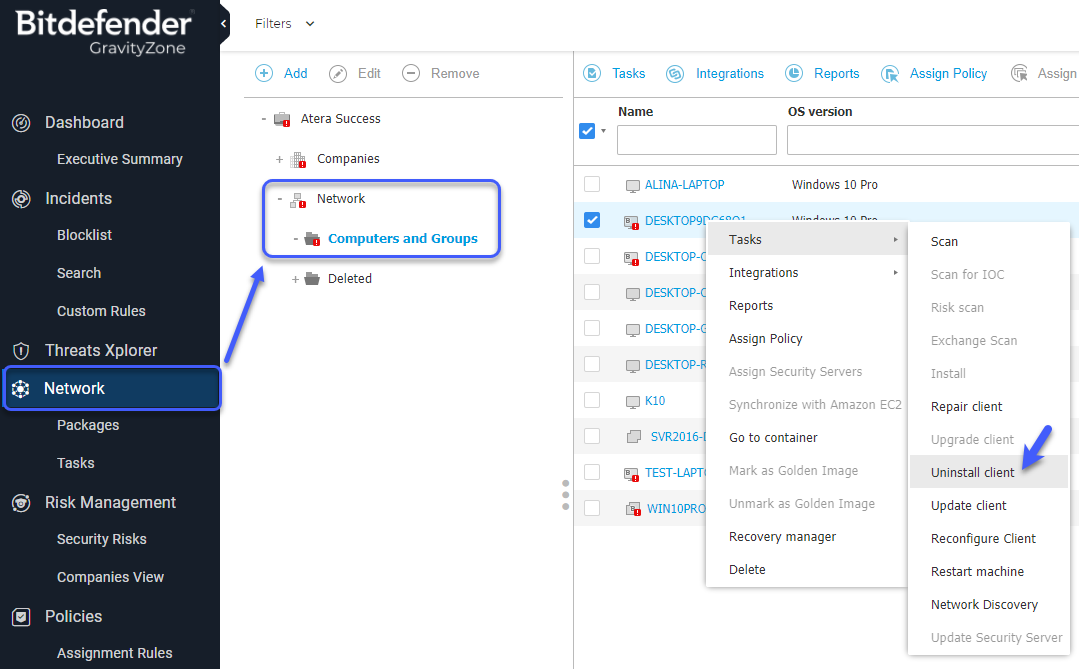The width and height of the screenshot is (1079, 669).
Task: Open Executive Summary in sidebar
Action: click(x=120, y=159)
